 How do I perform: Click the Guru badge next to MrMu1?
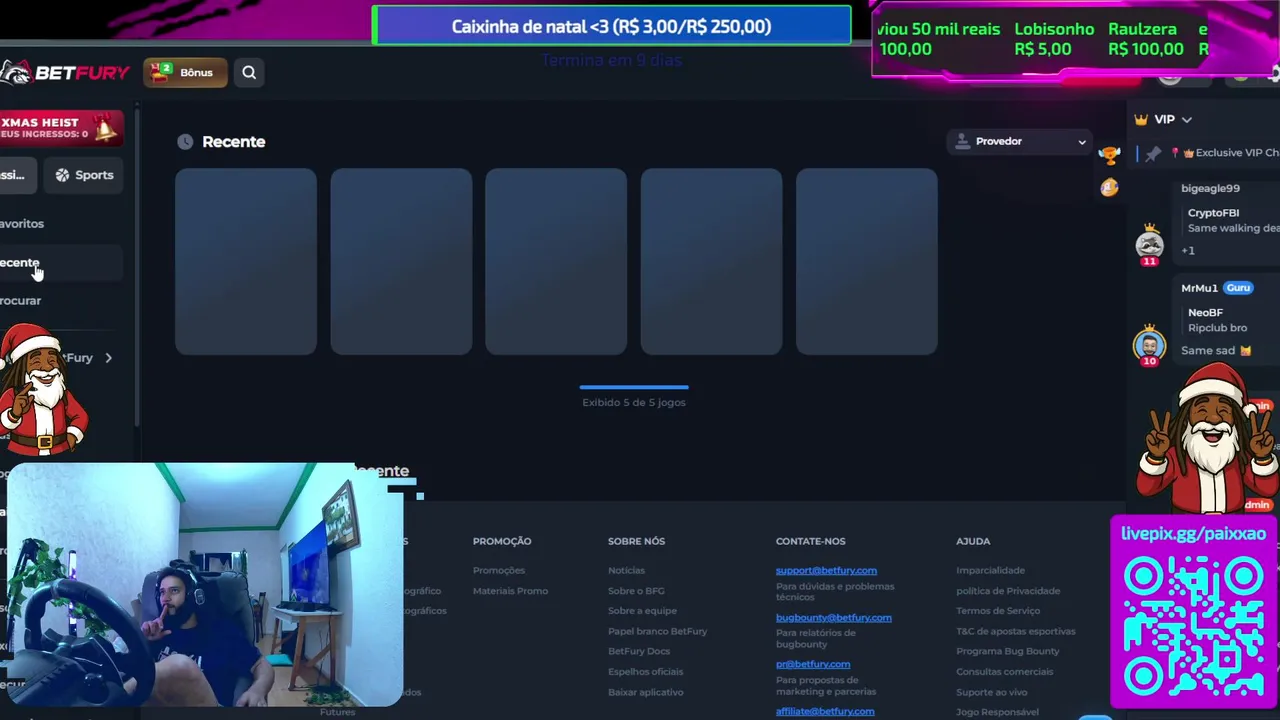click(1238, 288)
